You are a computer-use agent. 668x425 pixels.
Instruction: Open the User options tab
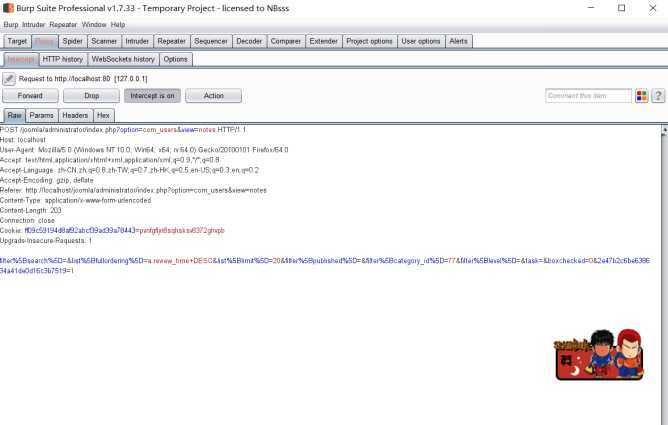tap(421, 41)
